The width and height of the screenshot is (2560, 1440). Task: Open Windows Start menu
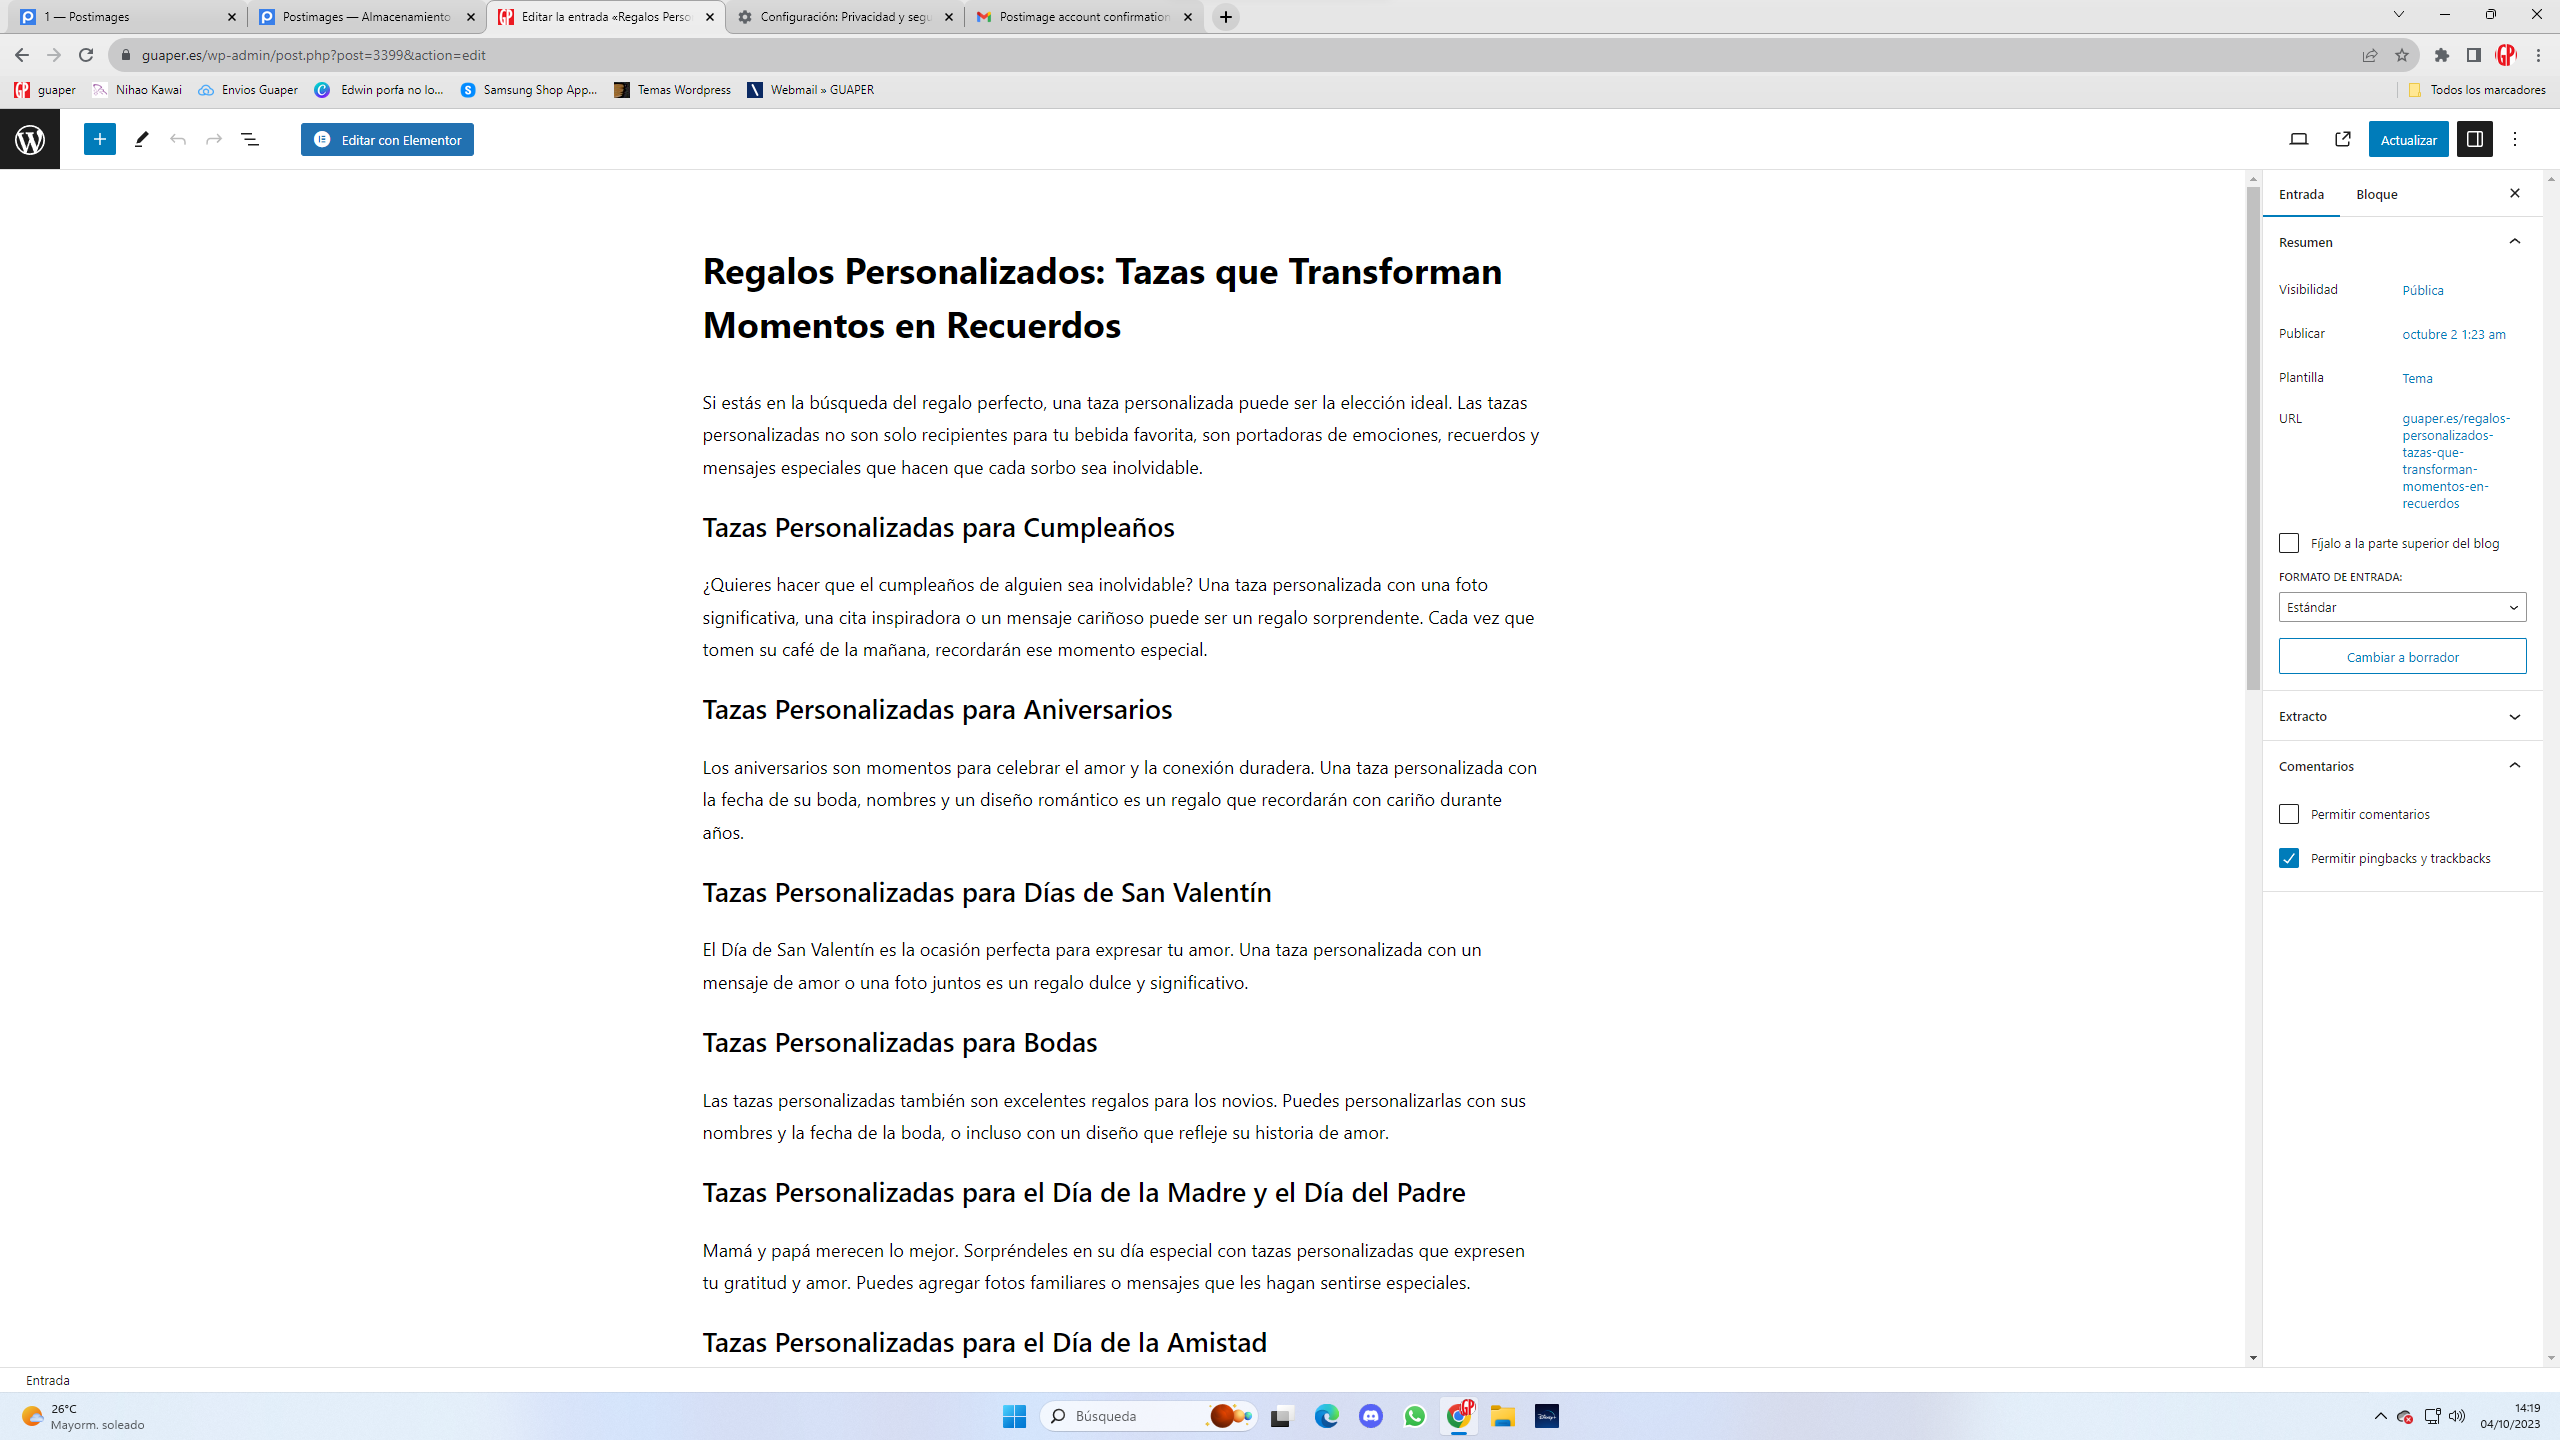1014,1416
